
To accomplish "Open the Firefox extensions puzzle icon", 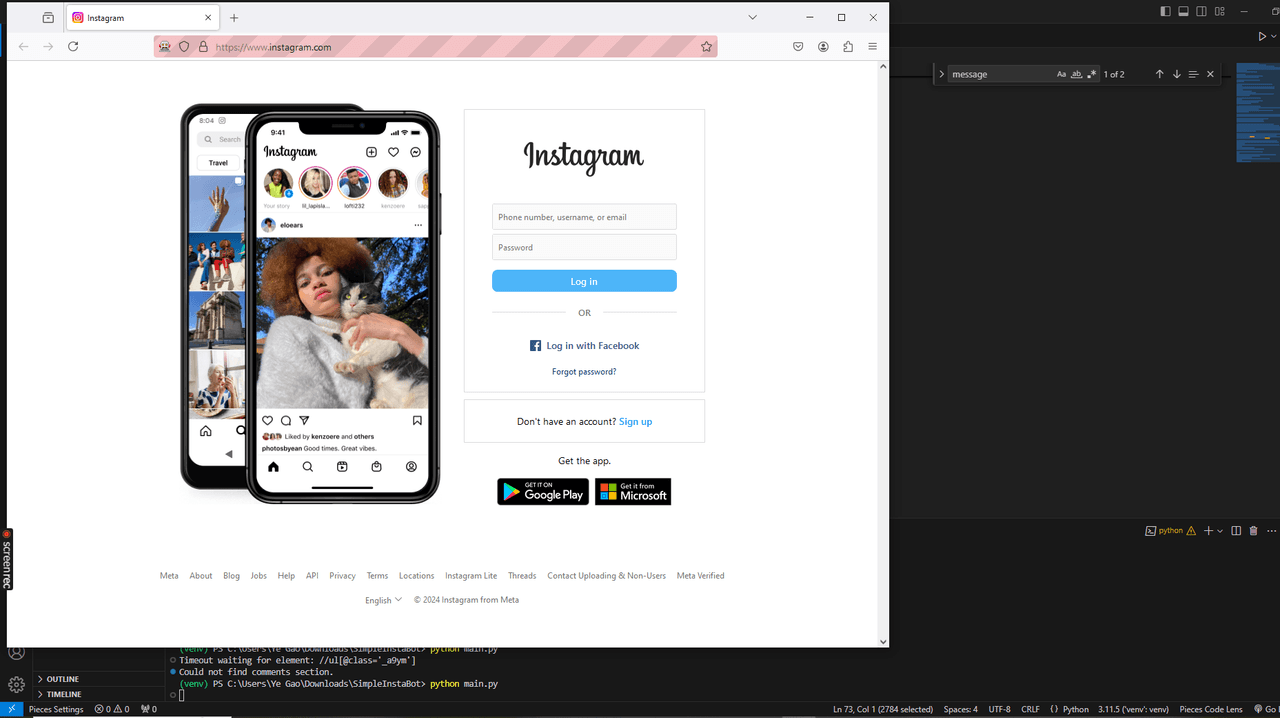I will 848,47.
